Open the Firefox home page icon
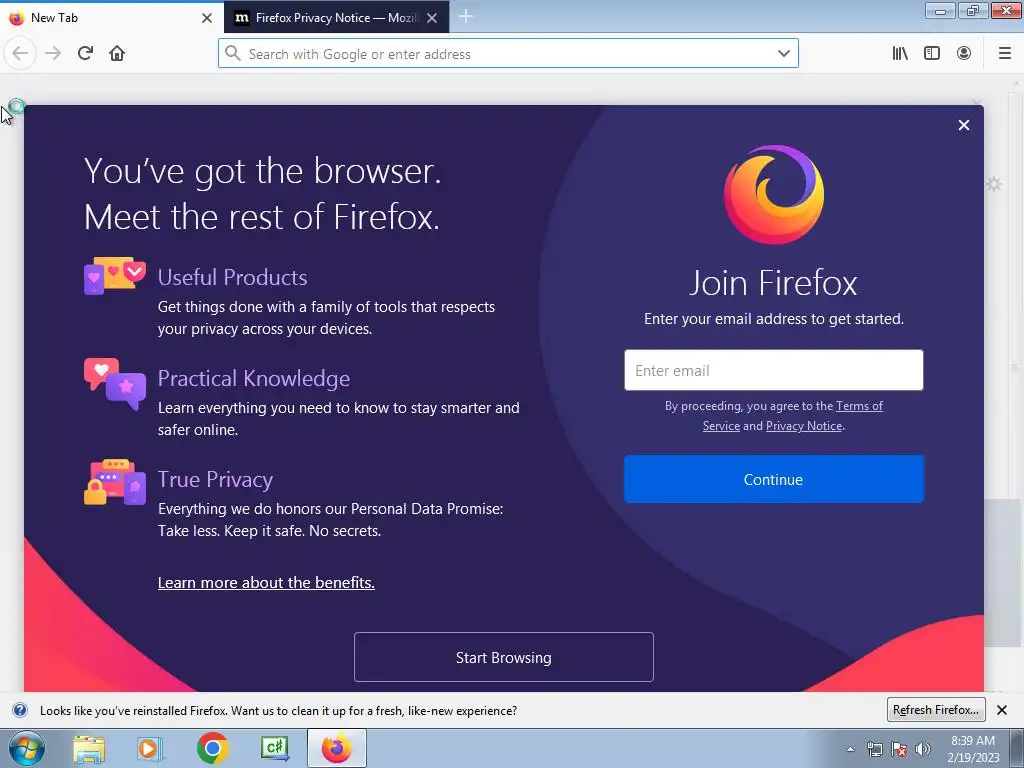This screenshot has height=768, width=1024. (117, 54)
